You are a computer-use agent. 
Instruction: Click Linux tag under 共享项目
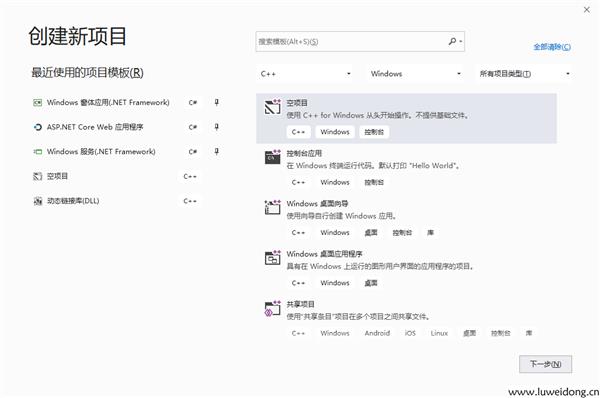[439, 333]
